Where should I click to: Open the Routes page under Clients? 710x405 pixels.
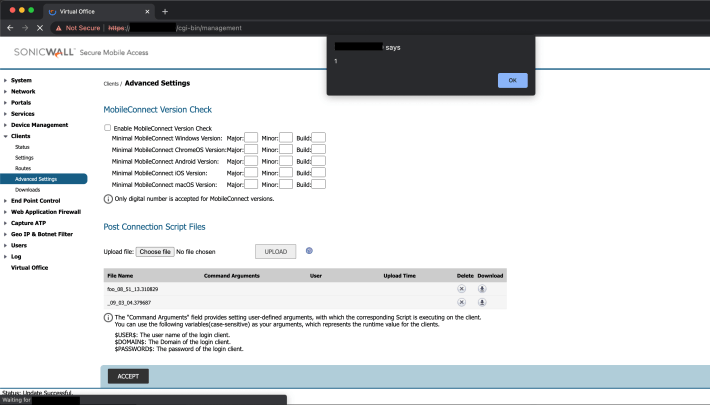[x=23, y=168]
